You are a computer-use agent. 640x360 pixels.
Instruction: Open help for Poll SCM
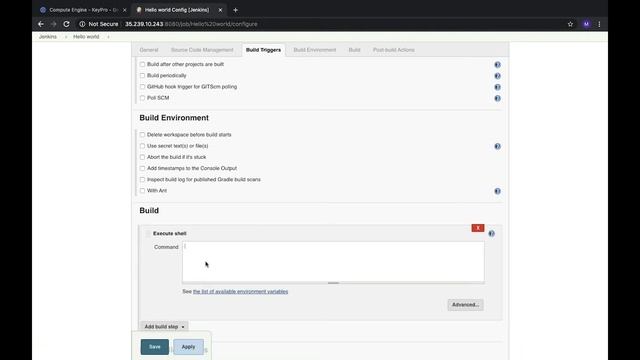[497, 98]
